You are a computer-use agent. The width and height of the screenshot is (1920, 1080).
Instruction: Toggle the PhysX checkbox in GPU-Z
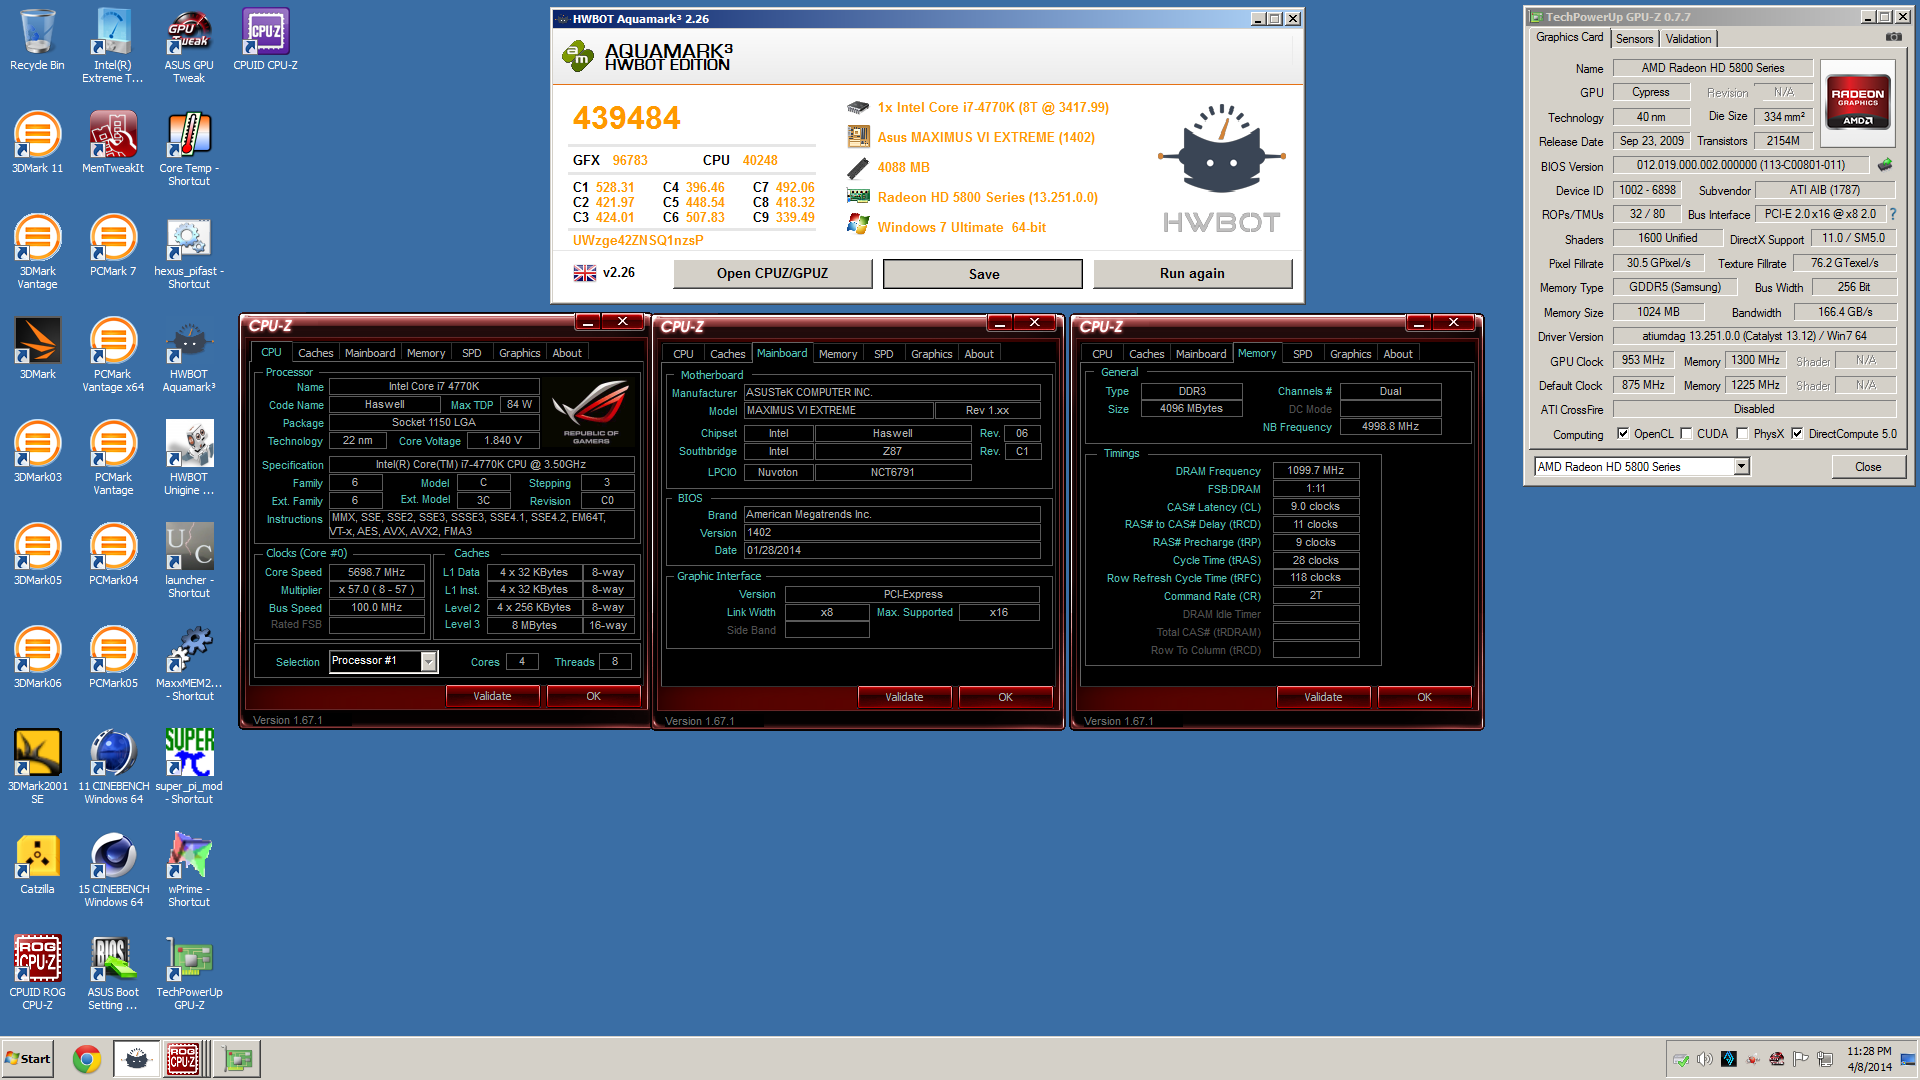point(1742,434)
